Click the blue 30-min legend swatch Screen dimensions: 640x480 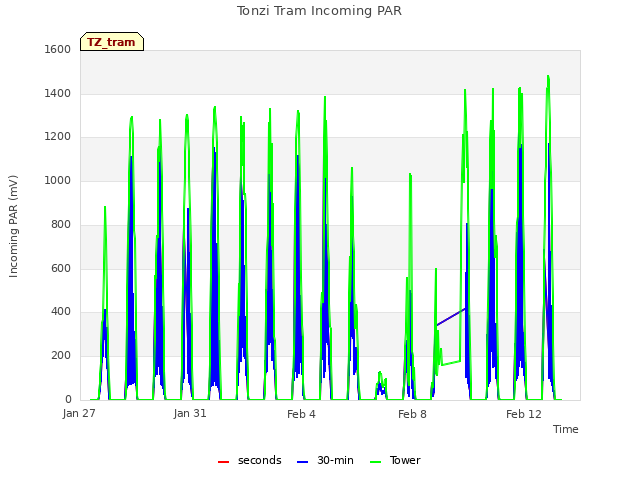pos(302,462)
